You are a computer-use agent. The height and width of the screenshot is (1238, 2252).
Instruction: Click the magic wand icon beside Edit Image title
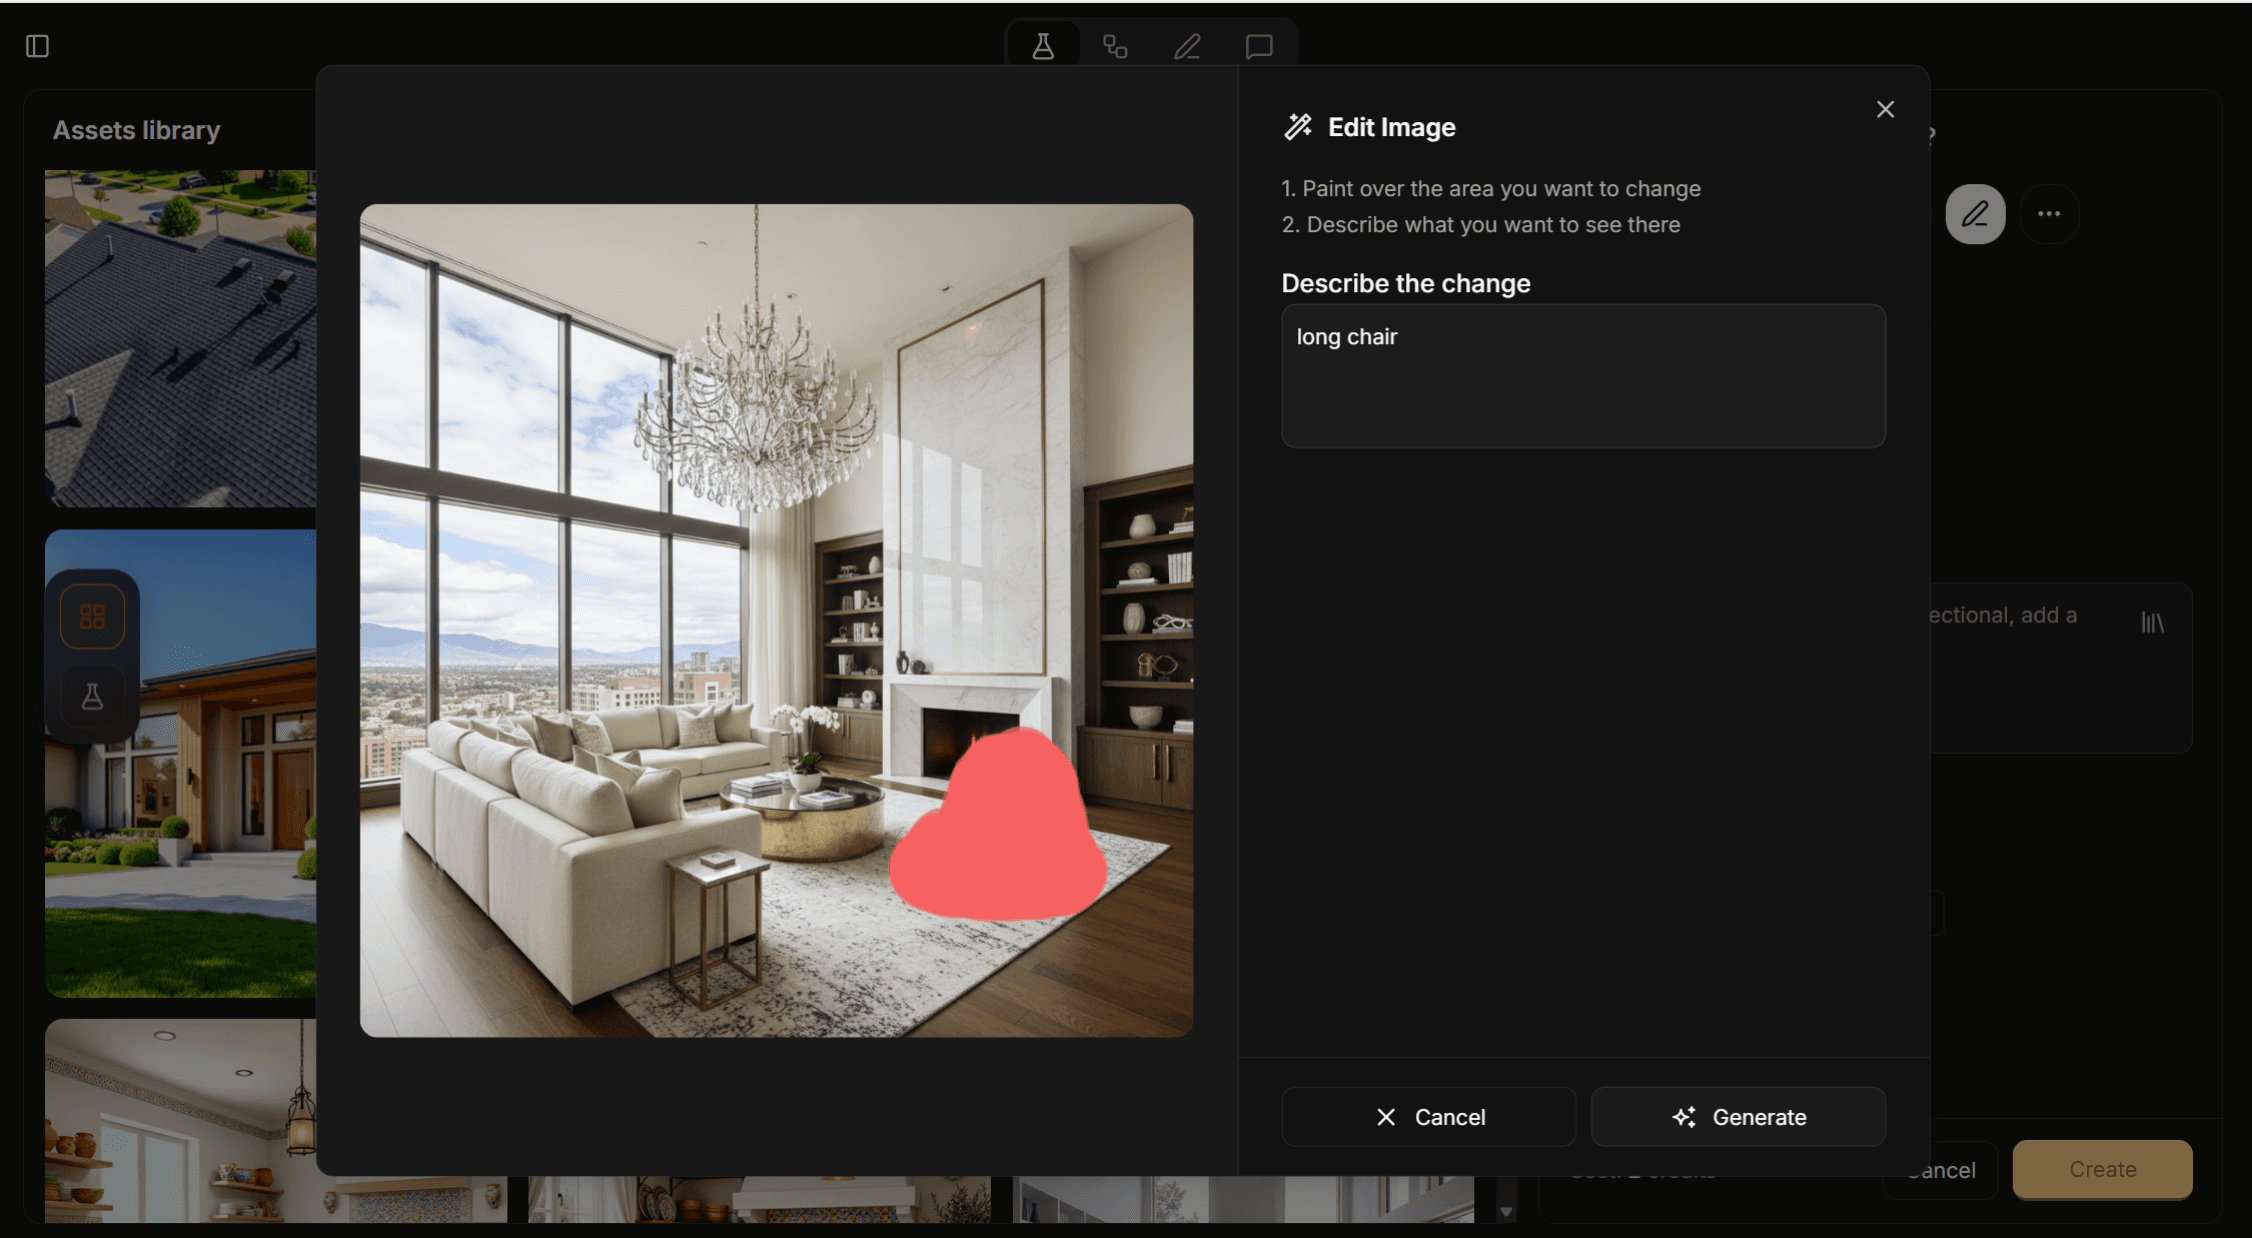1298,126
